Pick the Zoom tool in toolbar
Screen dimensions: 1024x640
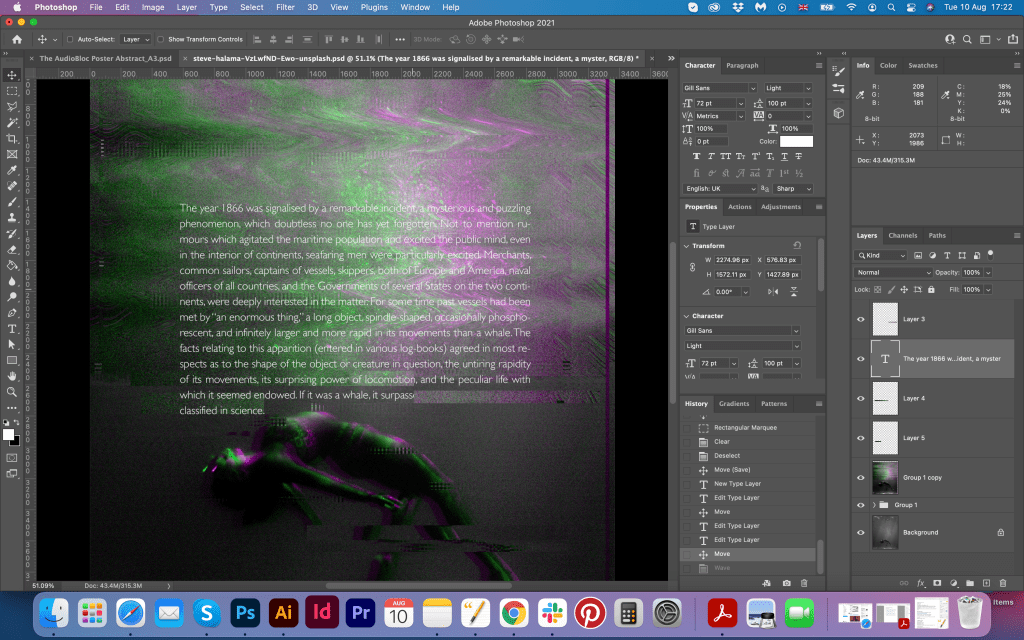12,392
